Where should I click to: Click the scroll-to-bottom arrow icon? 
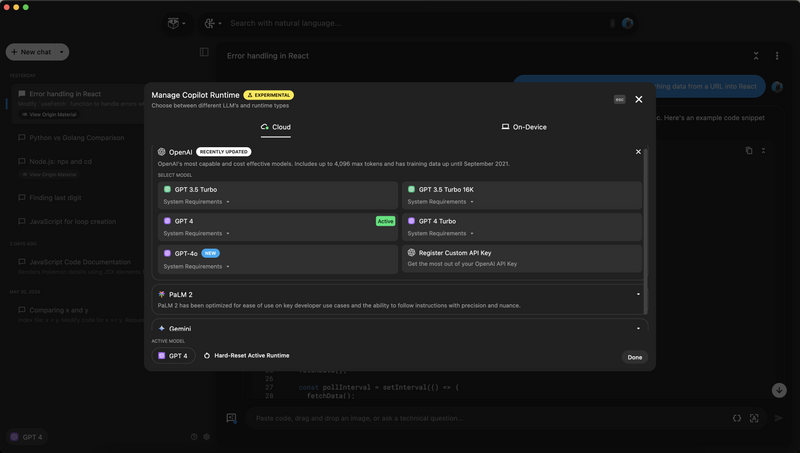[779, 390]
